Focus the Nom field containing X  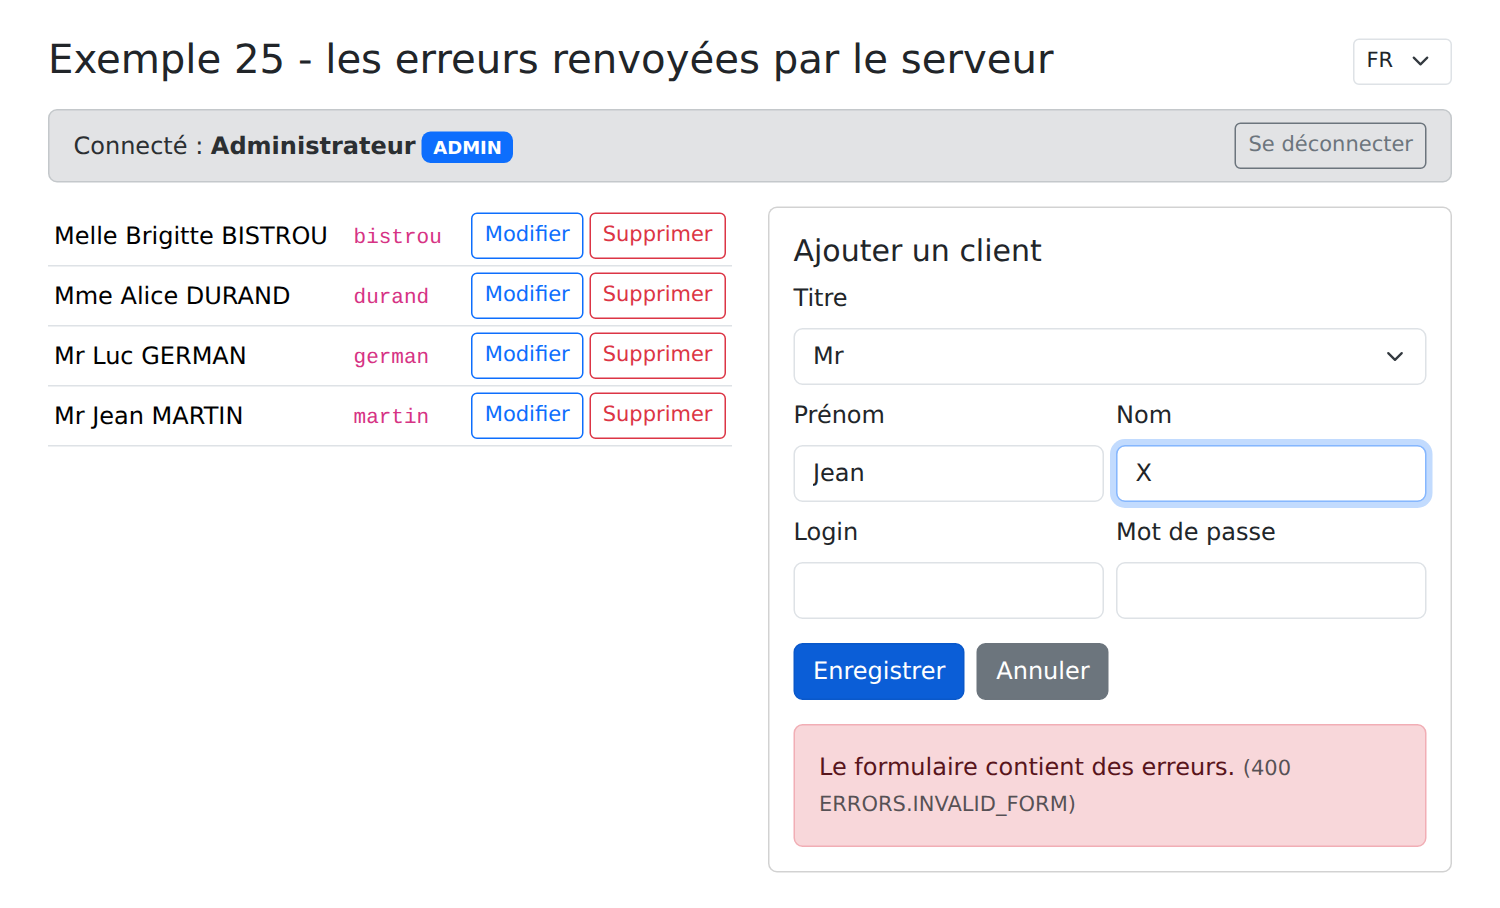point(1271,473)
